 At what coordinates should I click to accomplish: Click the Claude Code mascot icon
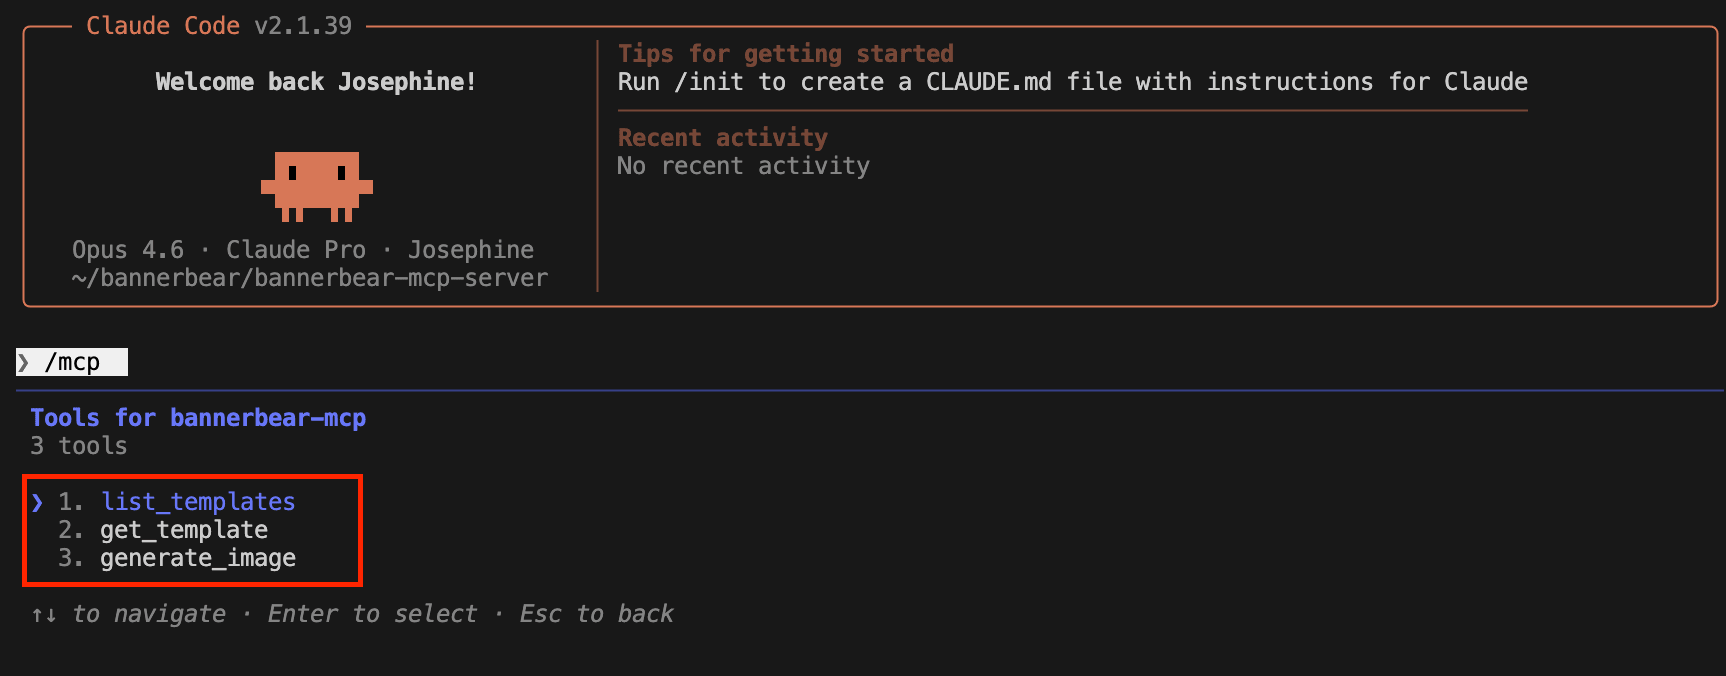(x=317, y=185)
